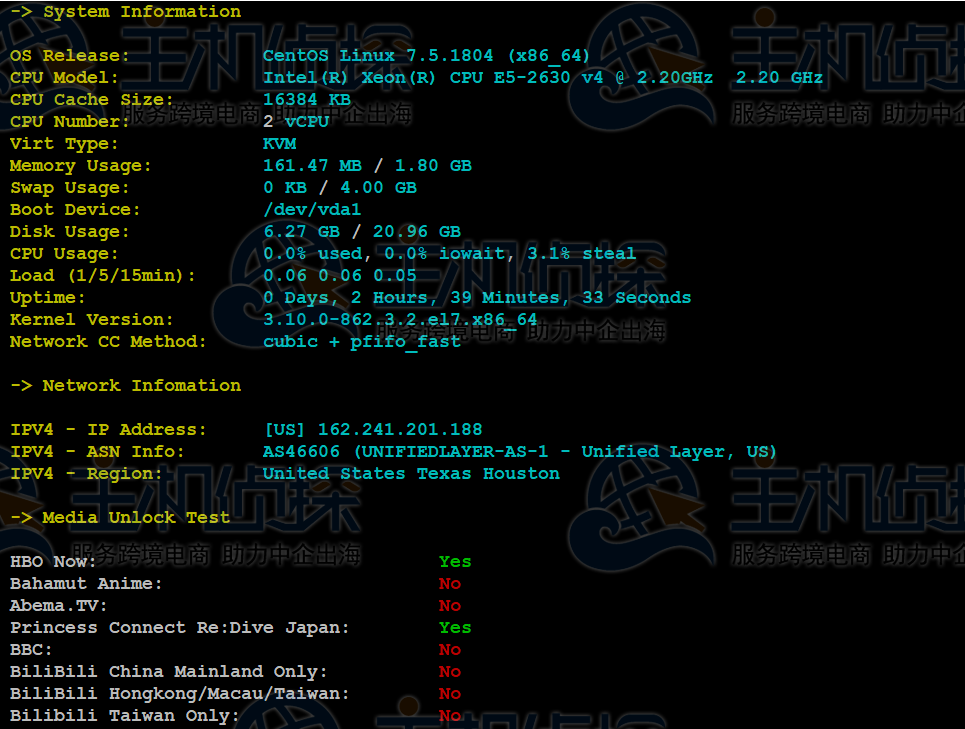
Task: Select the cache size '16384 KB'
Action: (306, 100)
